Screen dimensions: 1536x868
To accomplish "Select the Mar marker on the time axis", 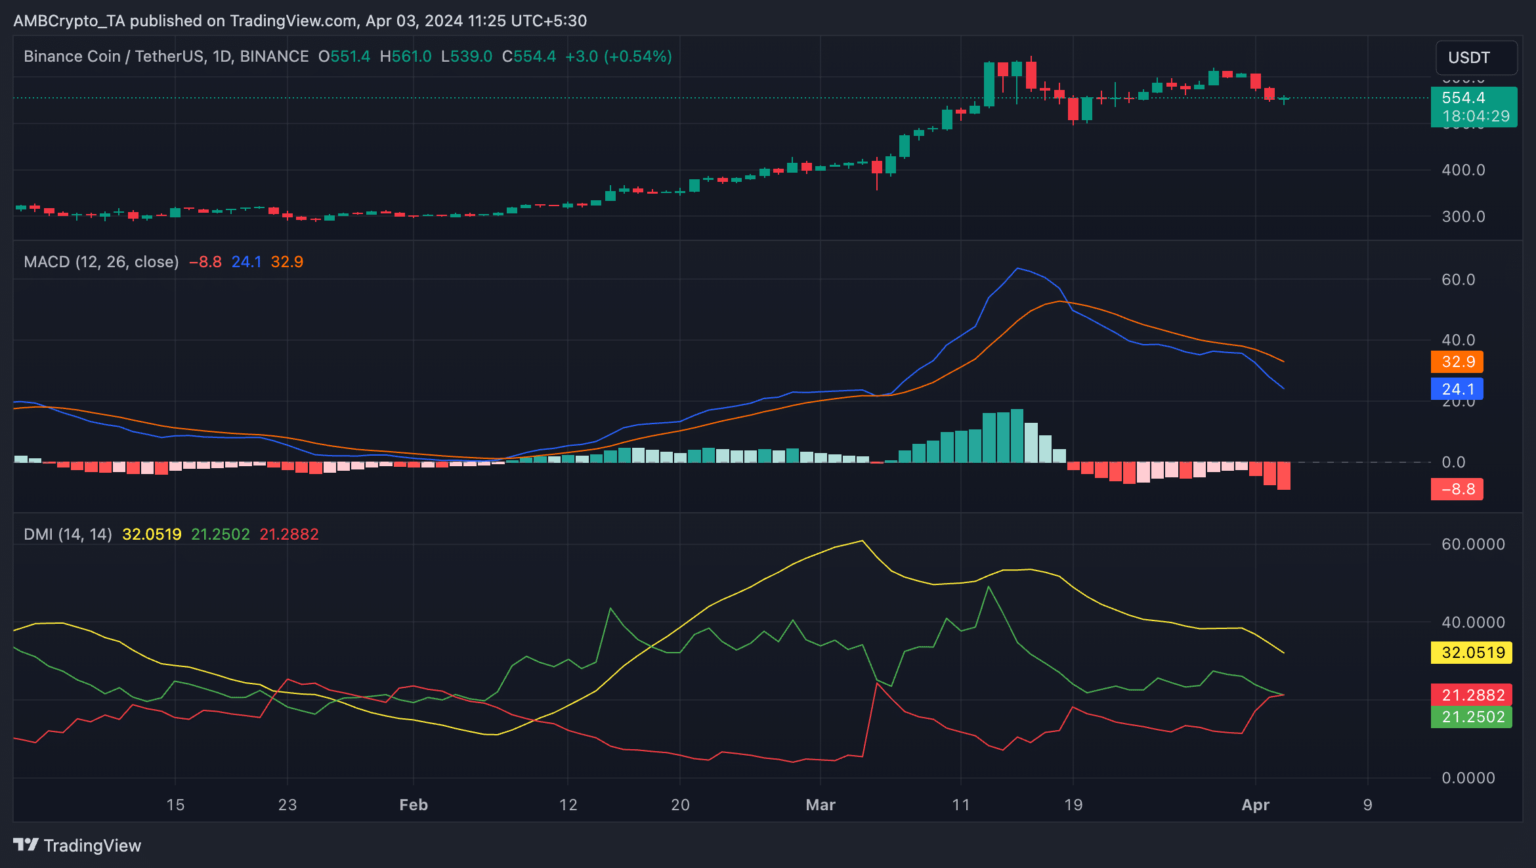I will pos(820,805).
